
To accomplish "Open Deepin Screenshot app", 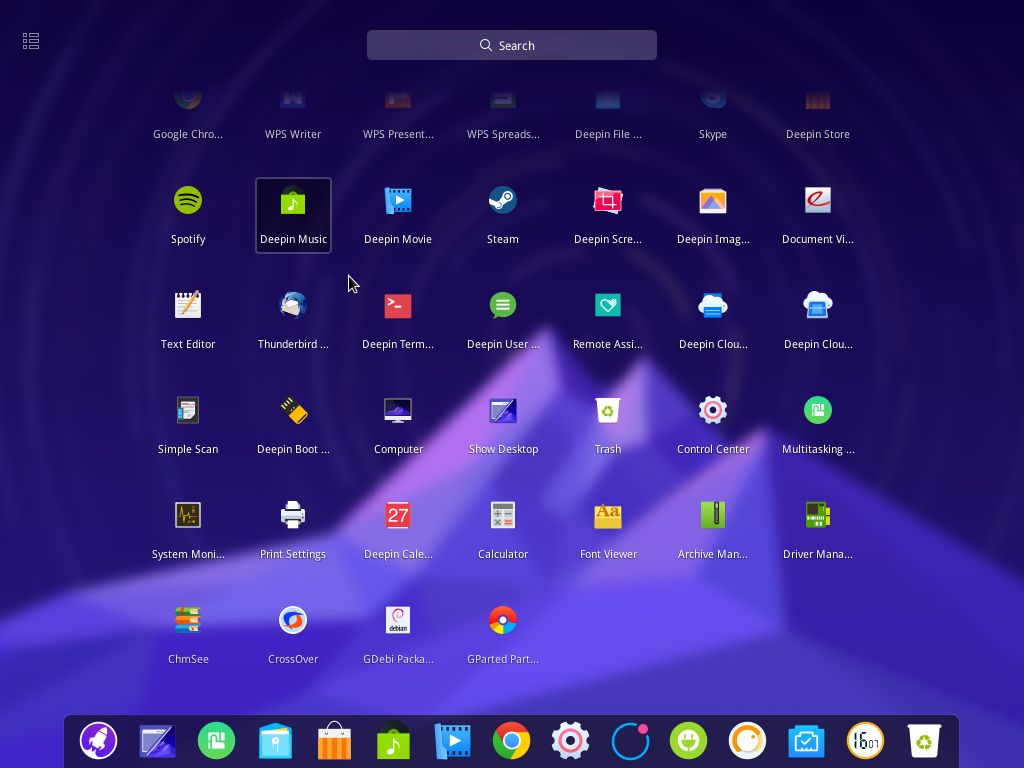I will pos(608,200).
